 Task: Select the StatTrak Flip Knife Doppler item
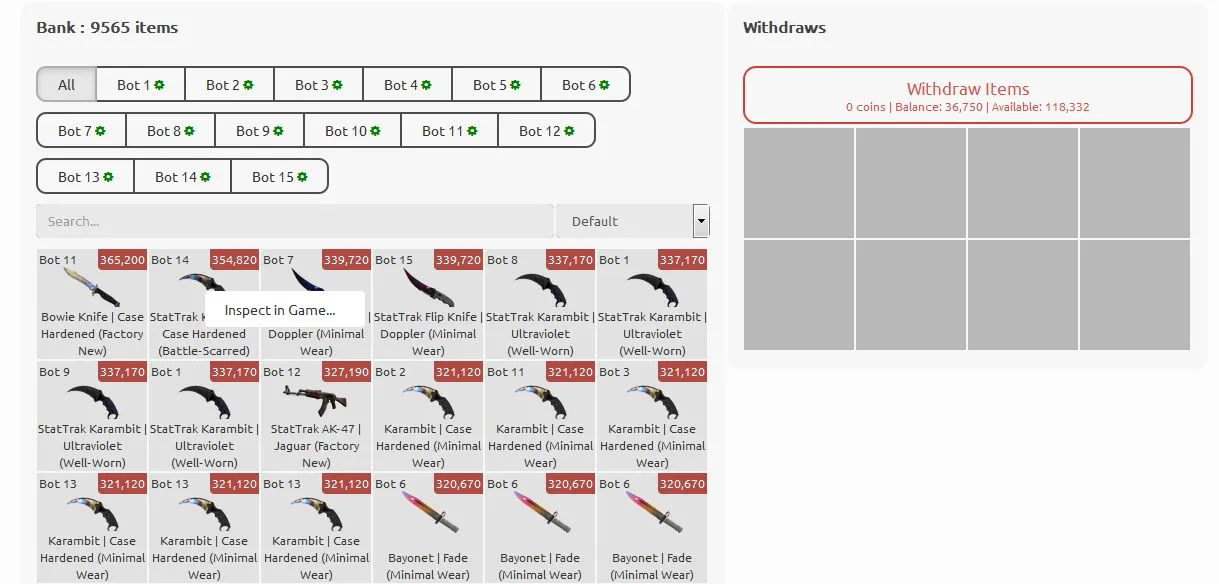pyautogui.click(x=428, y=304)
